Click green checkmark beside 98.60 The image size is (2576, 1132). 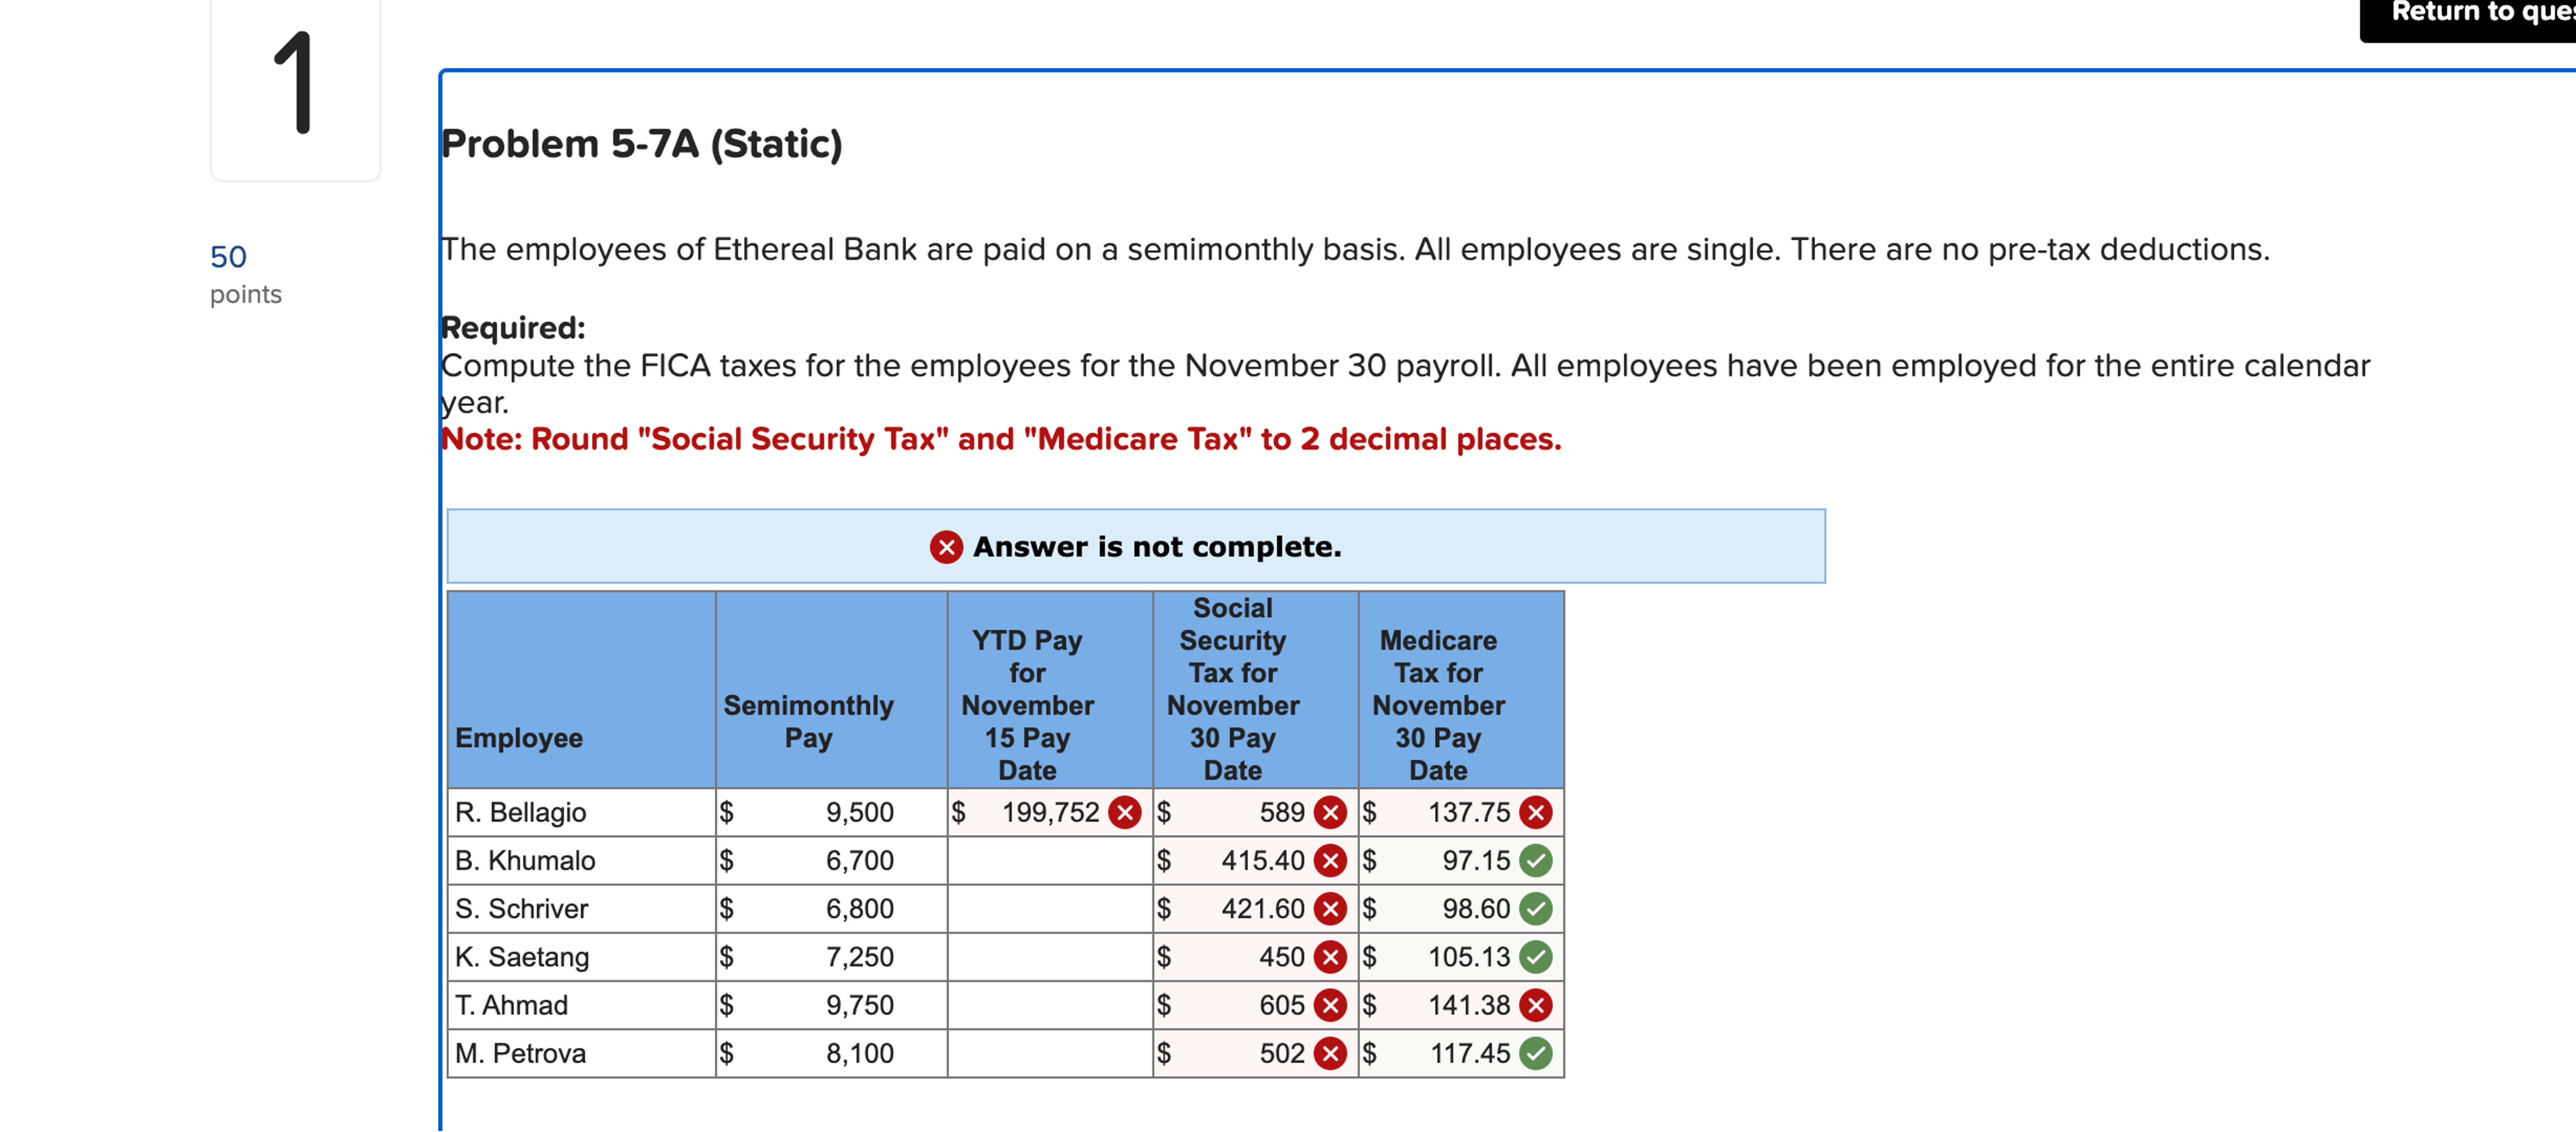click(1536, 908)
